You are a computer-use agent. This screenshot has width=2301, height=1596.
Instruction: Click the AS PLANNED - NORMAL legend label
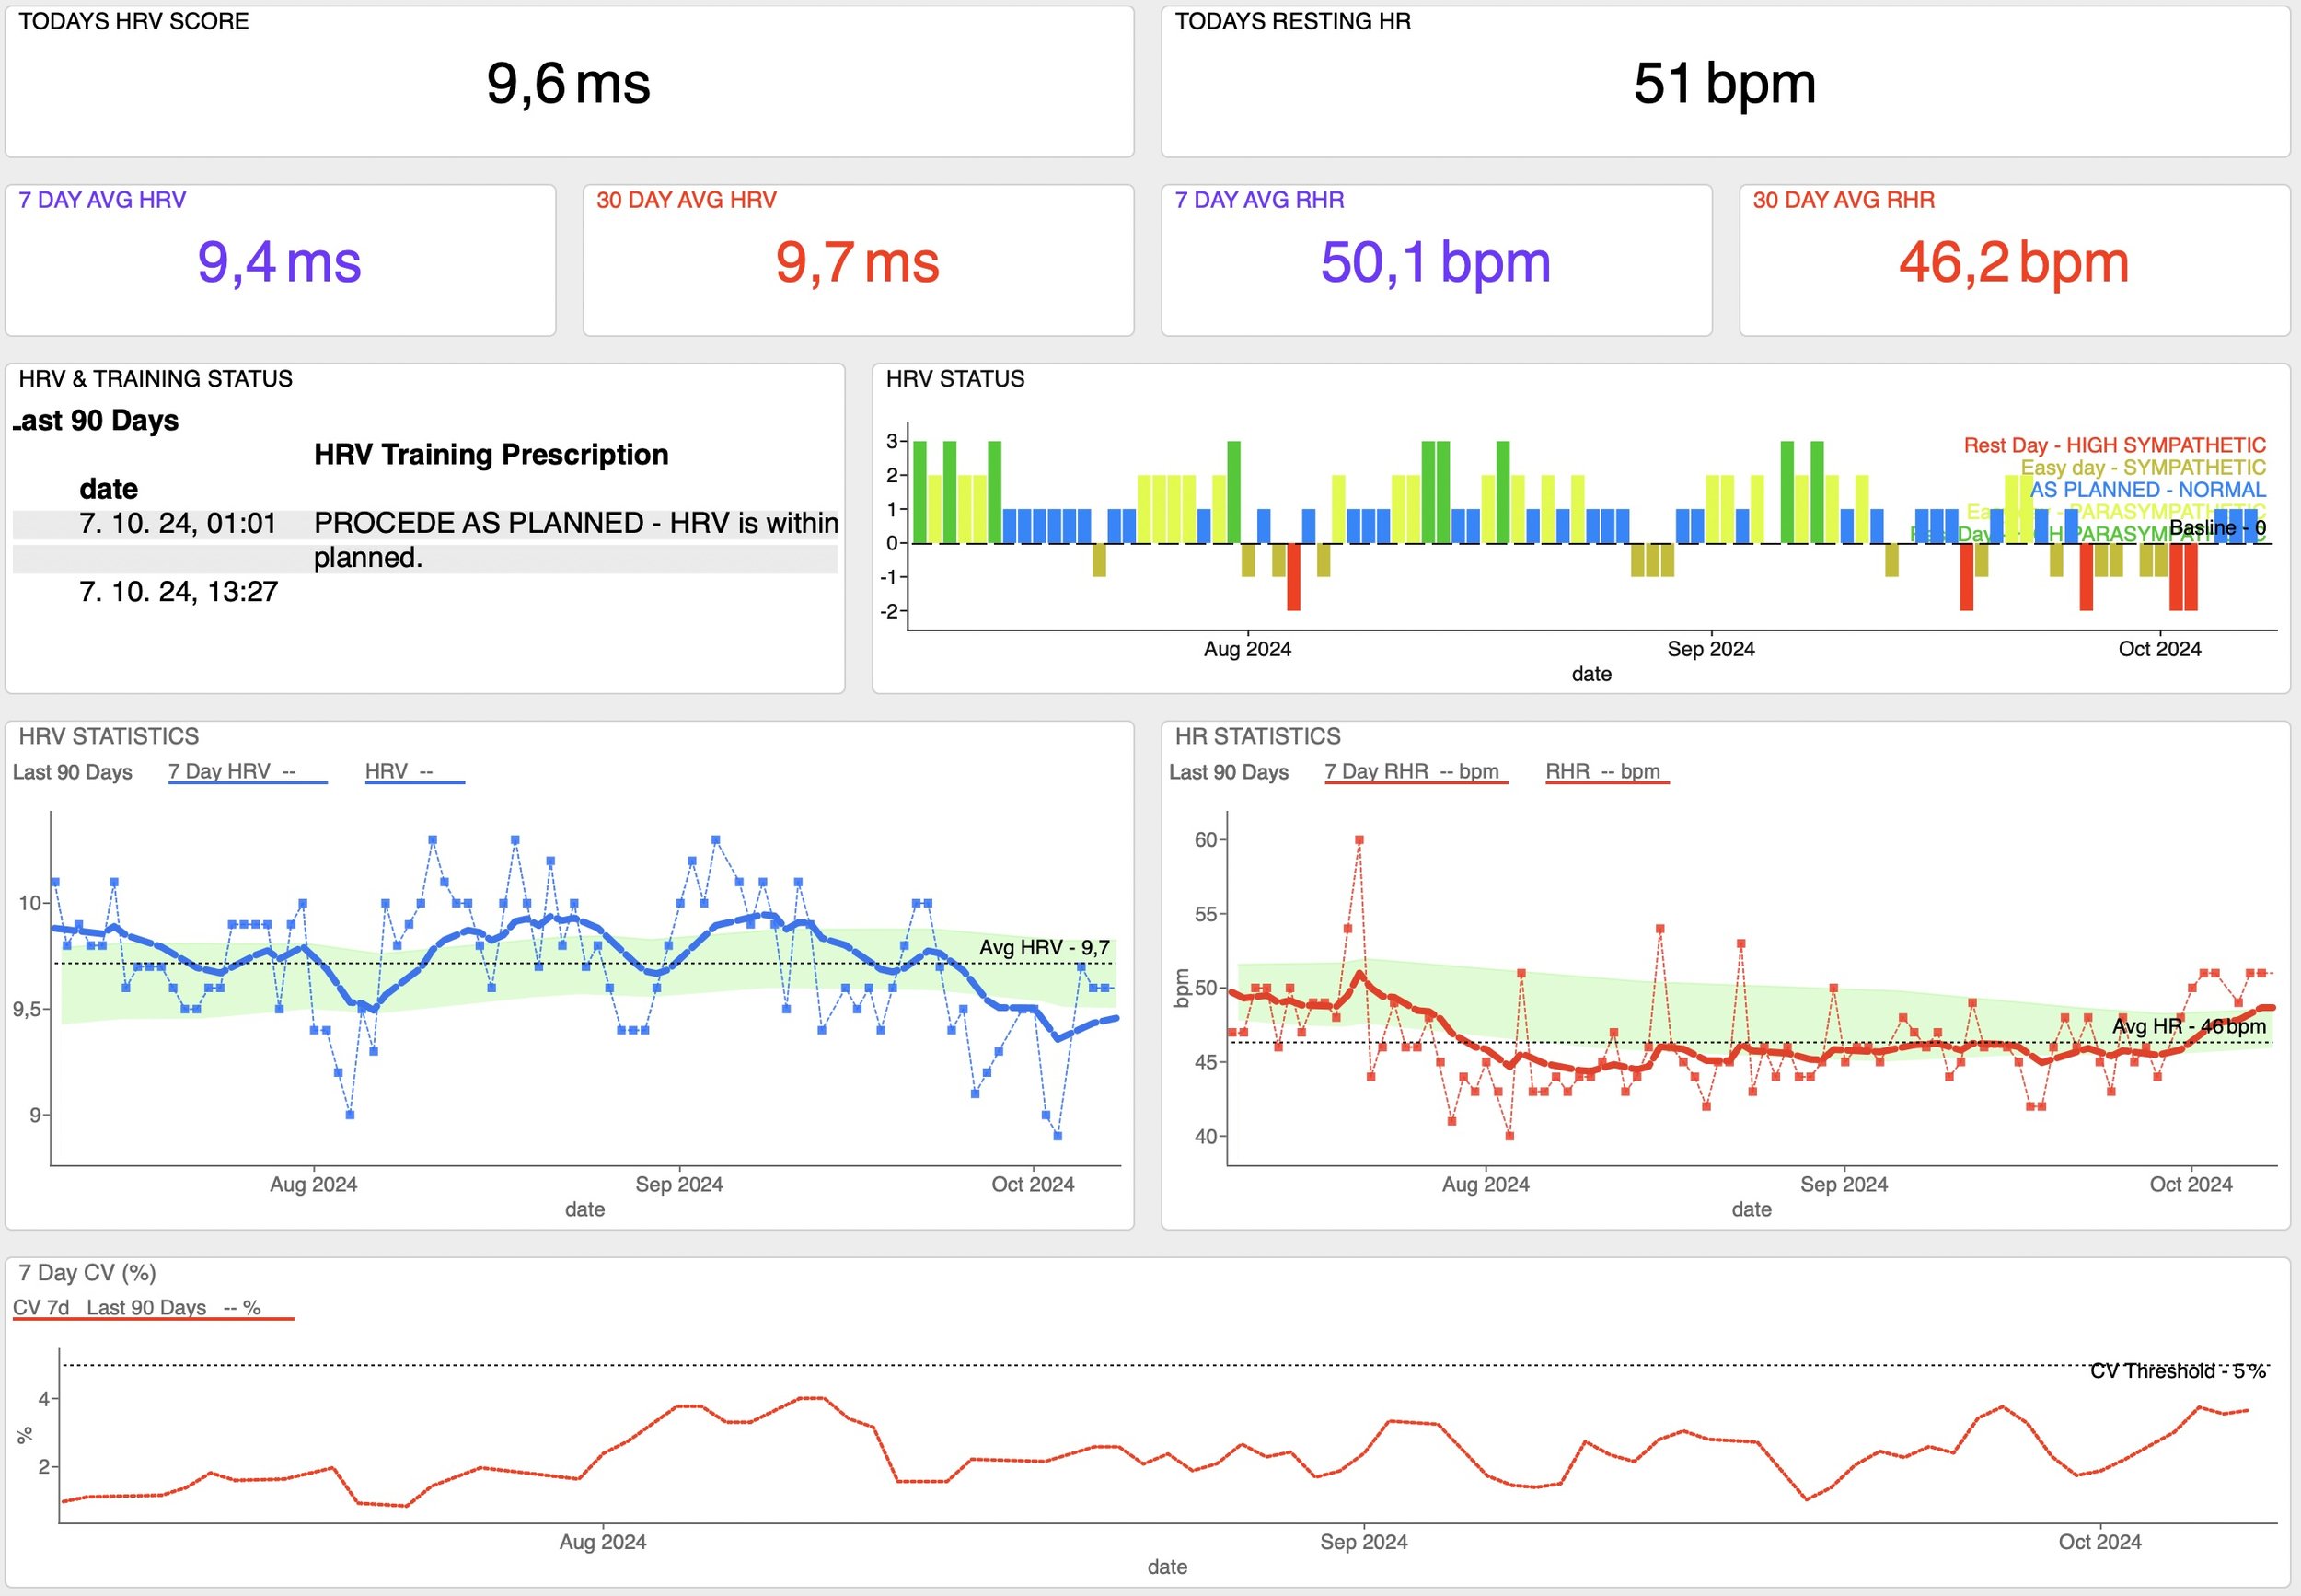(x=2147, y=490)
